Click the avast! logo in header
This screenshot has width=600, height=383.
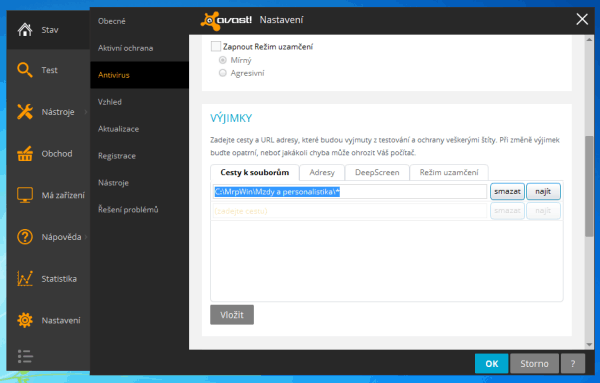pyautogui.click(x=226, y=20)
